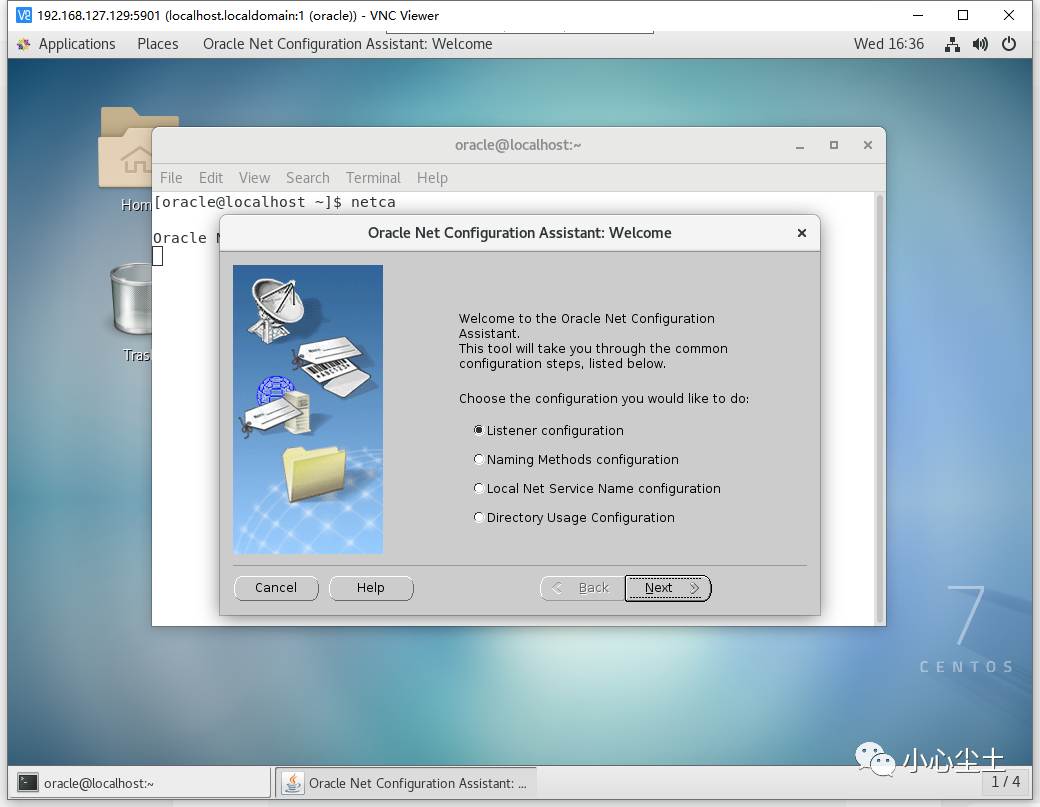Viewport: 1040px width, 807px height.
Task: Open the Edit menu in terminal
Action: tap(210, 178)
